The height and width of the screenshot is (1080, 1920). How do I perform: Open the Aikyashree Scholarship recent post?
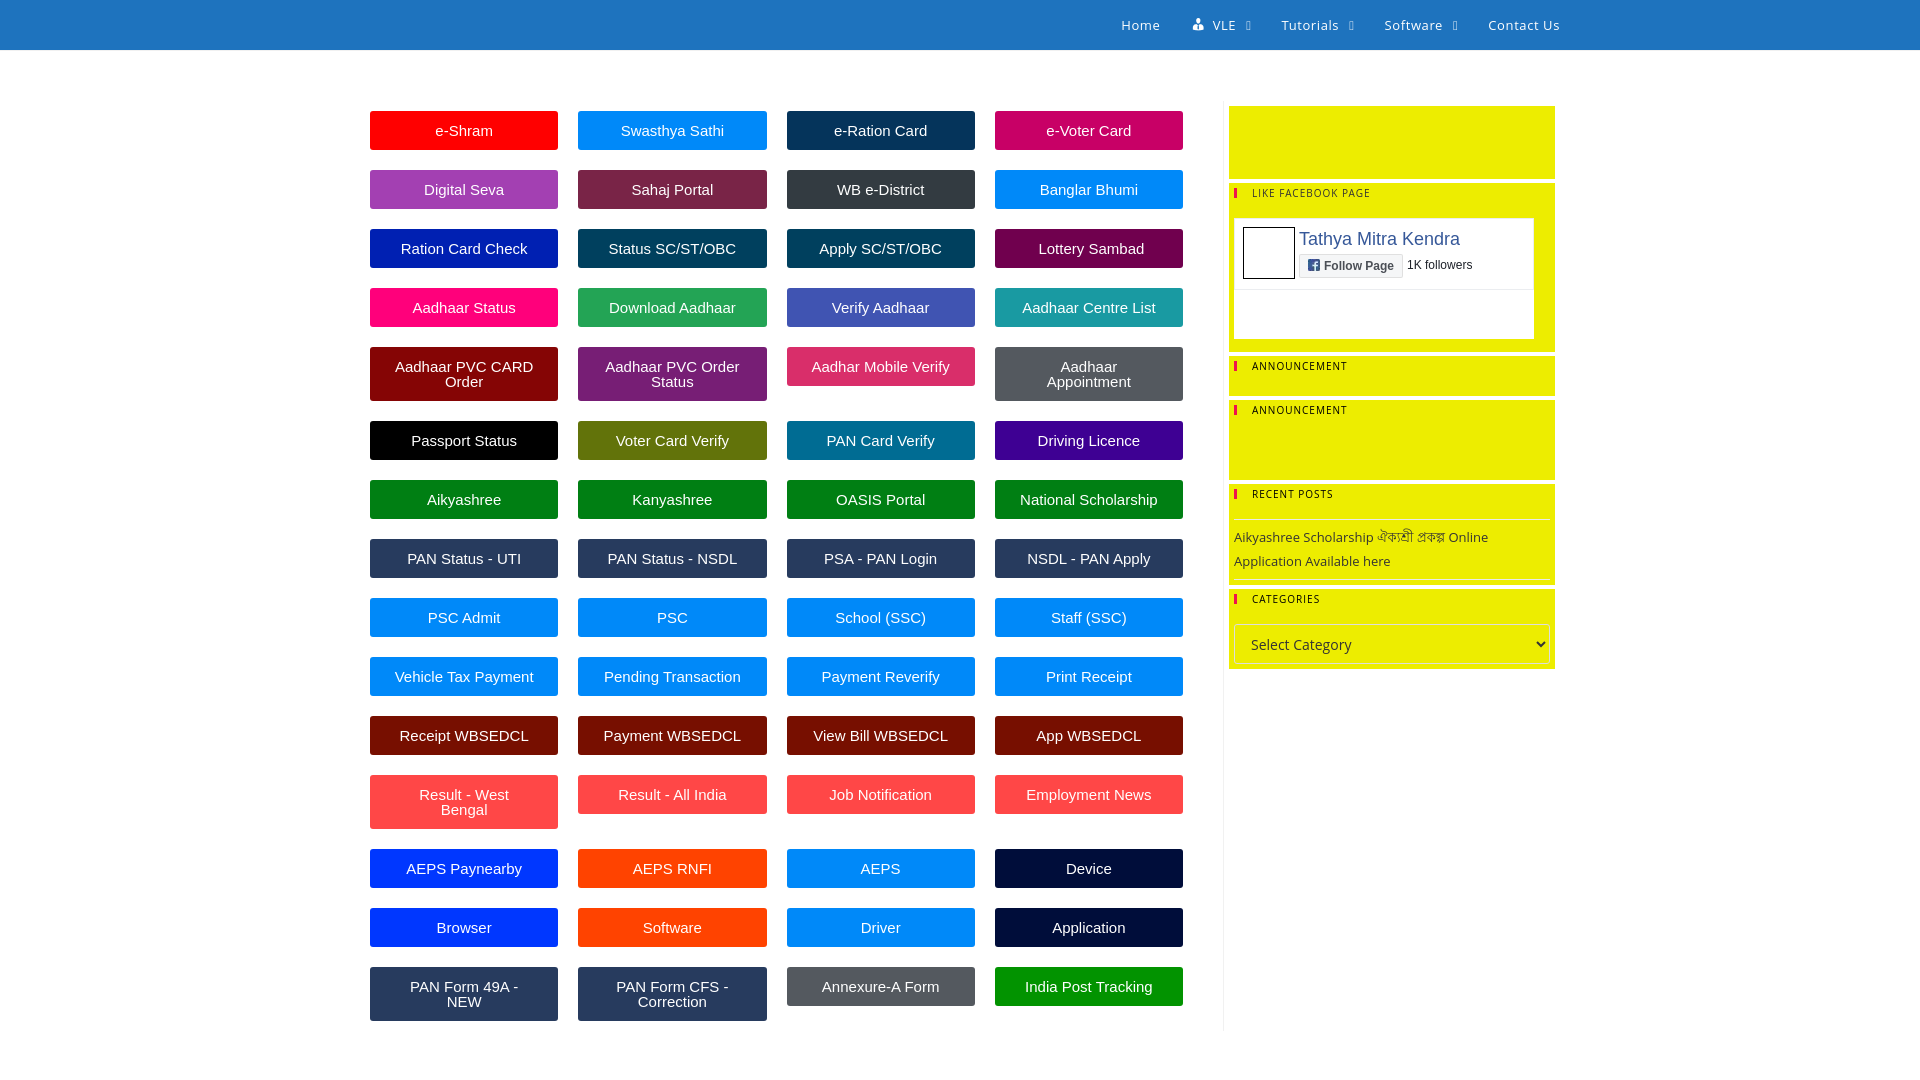[x=1361, y=549]
